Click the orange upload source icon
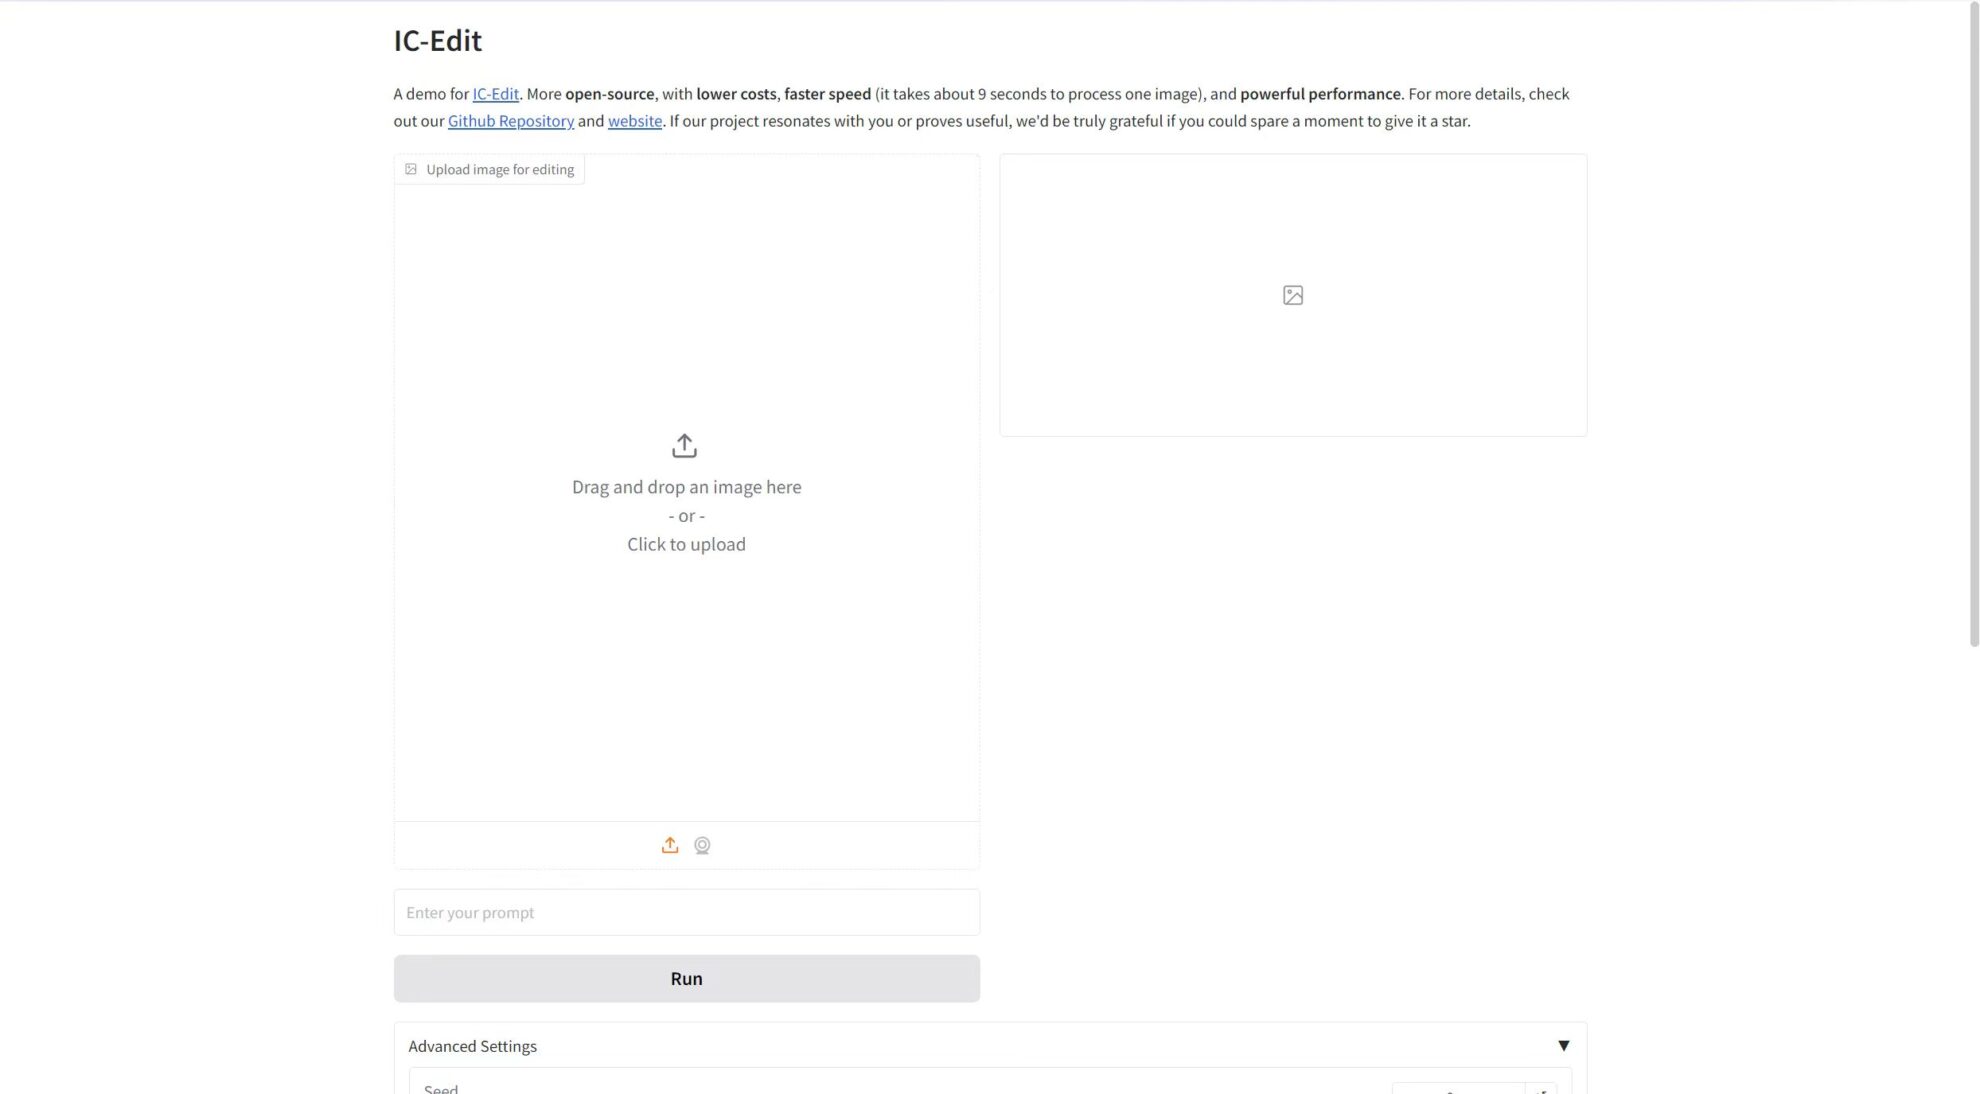The height and width of the screenshot is (1094, 1980). pos(670,845)
